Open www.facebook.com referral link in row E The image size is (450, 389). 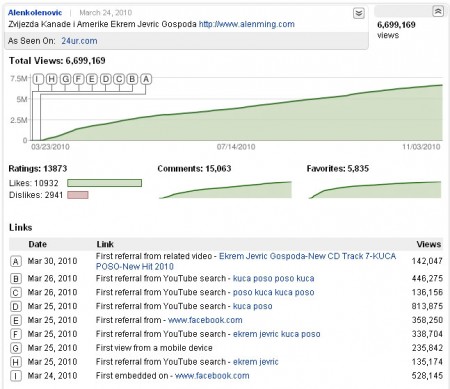(x=205, y=320)
